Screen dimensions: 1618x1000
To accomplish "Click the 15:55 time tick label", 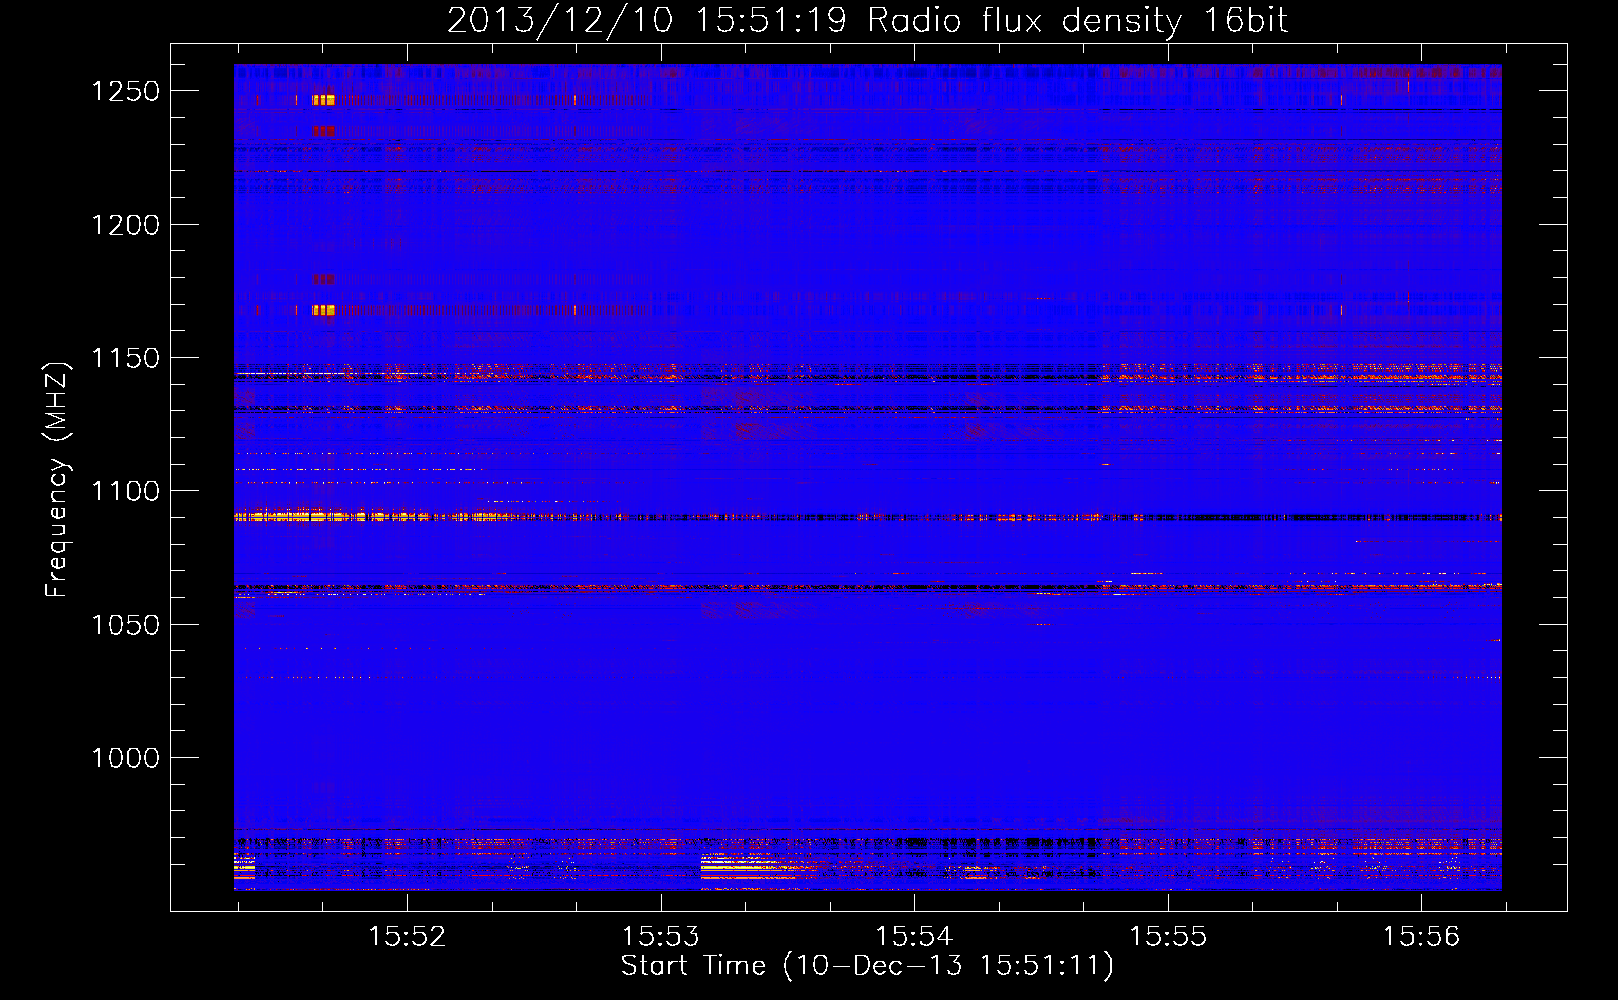I will (1167, 937).
